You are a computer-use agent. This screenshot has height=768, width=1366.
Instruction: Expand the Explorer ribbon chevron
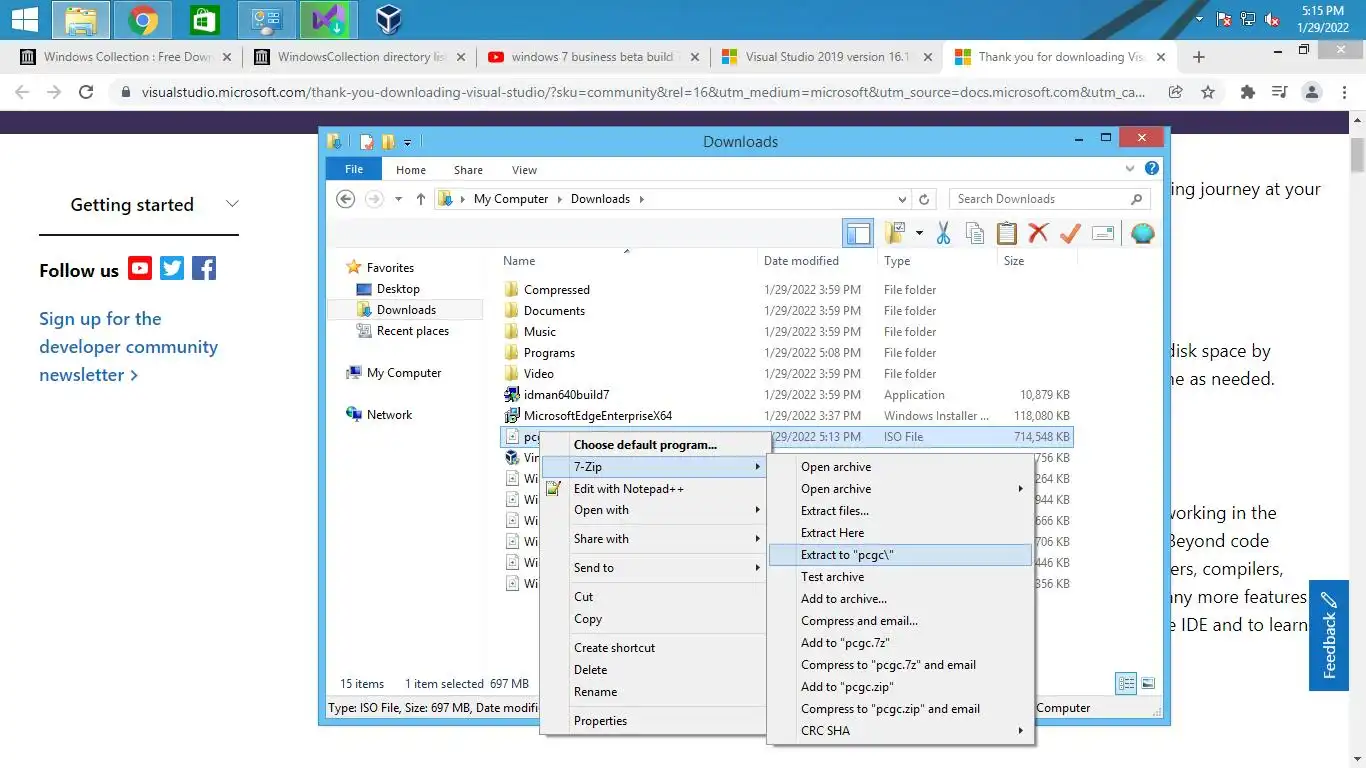(x=1131, y=169)
